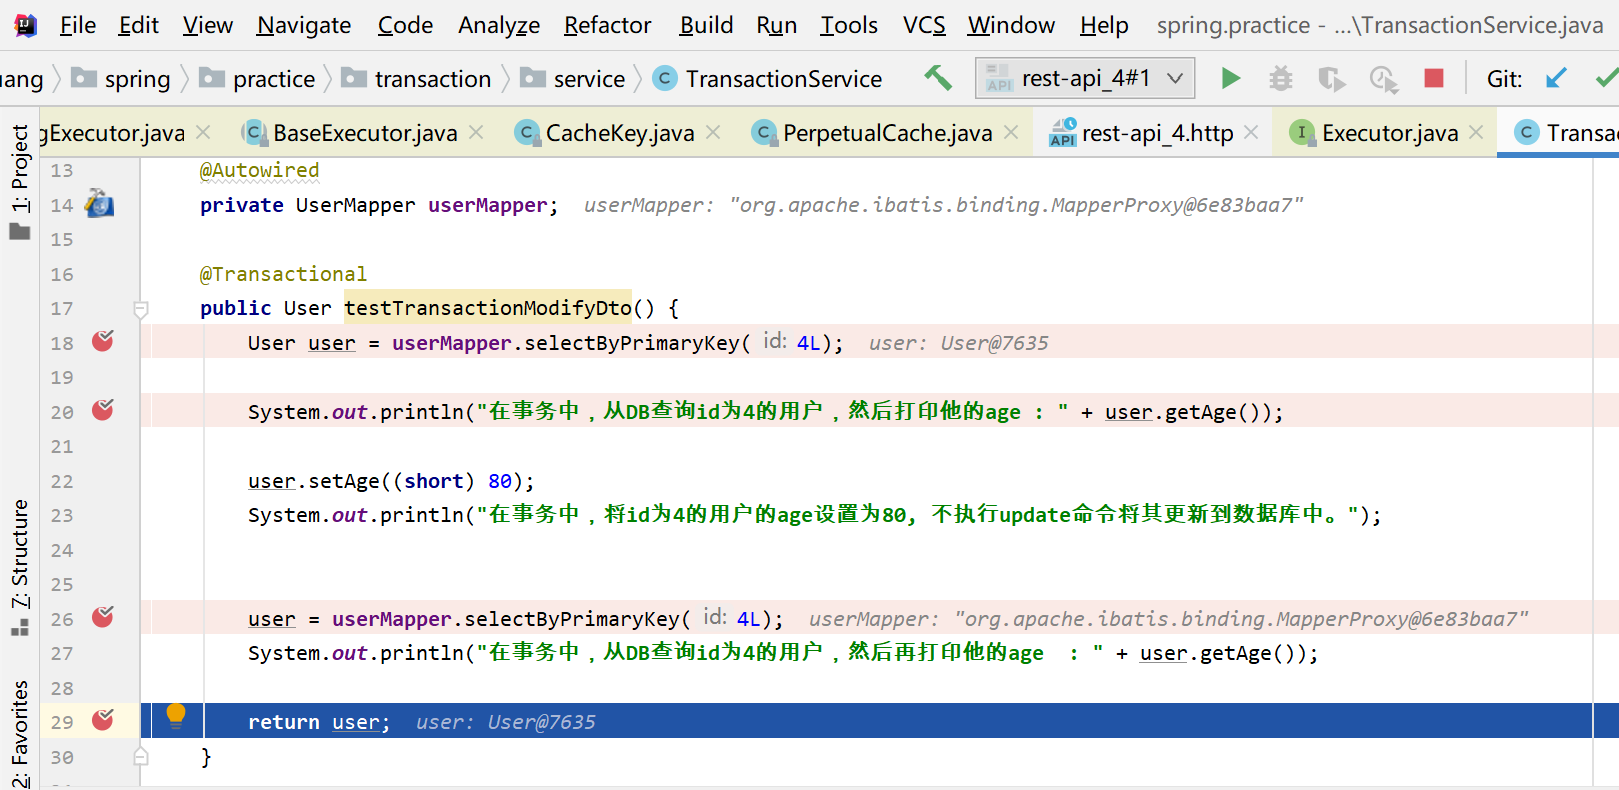Close the CacheKey.java tab
This screenshot has height=790, width=1619.
click(713, 132)
